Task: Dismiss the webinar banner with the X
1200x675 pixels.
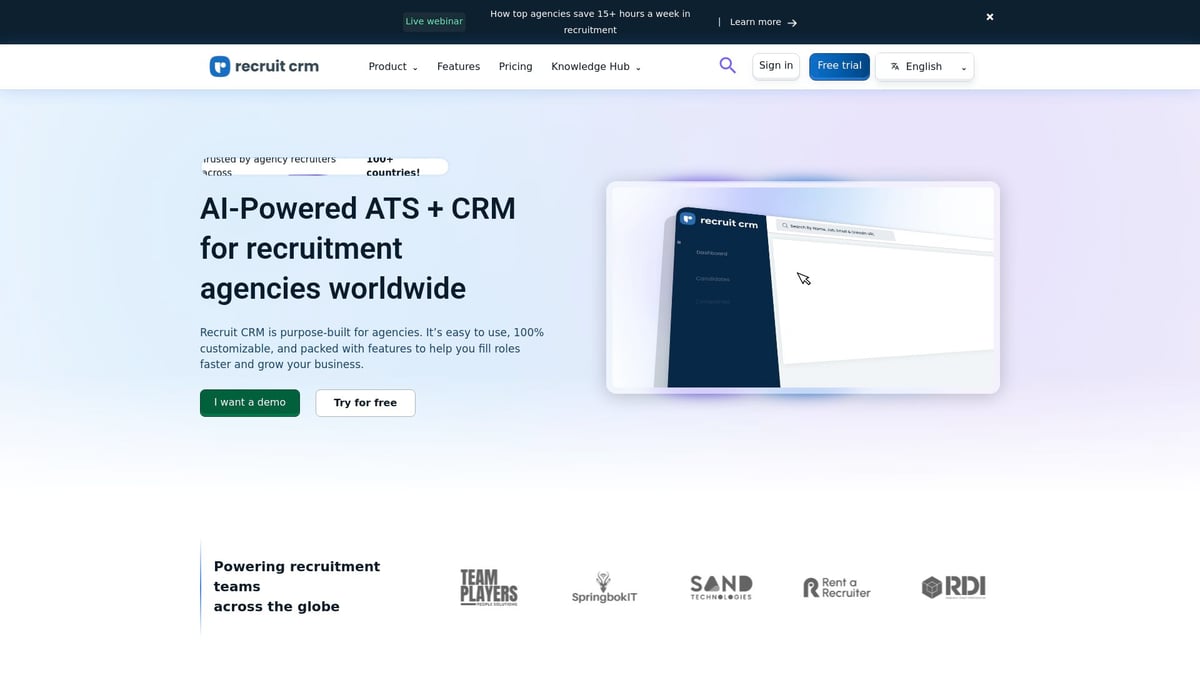Action: (x=989, y=16)
